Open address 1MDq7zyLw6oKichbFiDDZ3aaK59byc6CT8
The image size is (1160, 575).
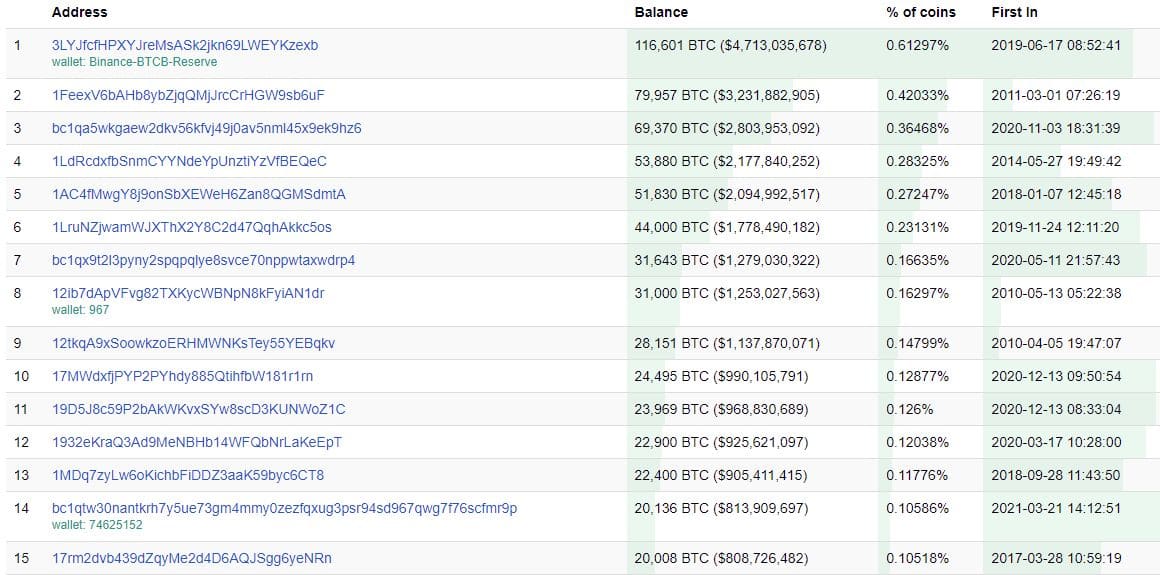pyautogui.click(x=188, y=475)
